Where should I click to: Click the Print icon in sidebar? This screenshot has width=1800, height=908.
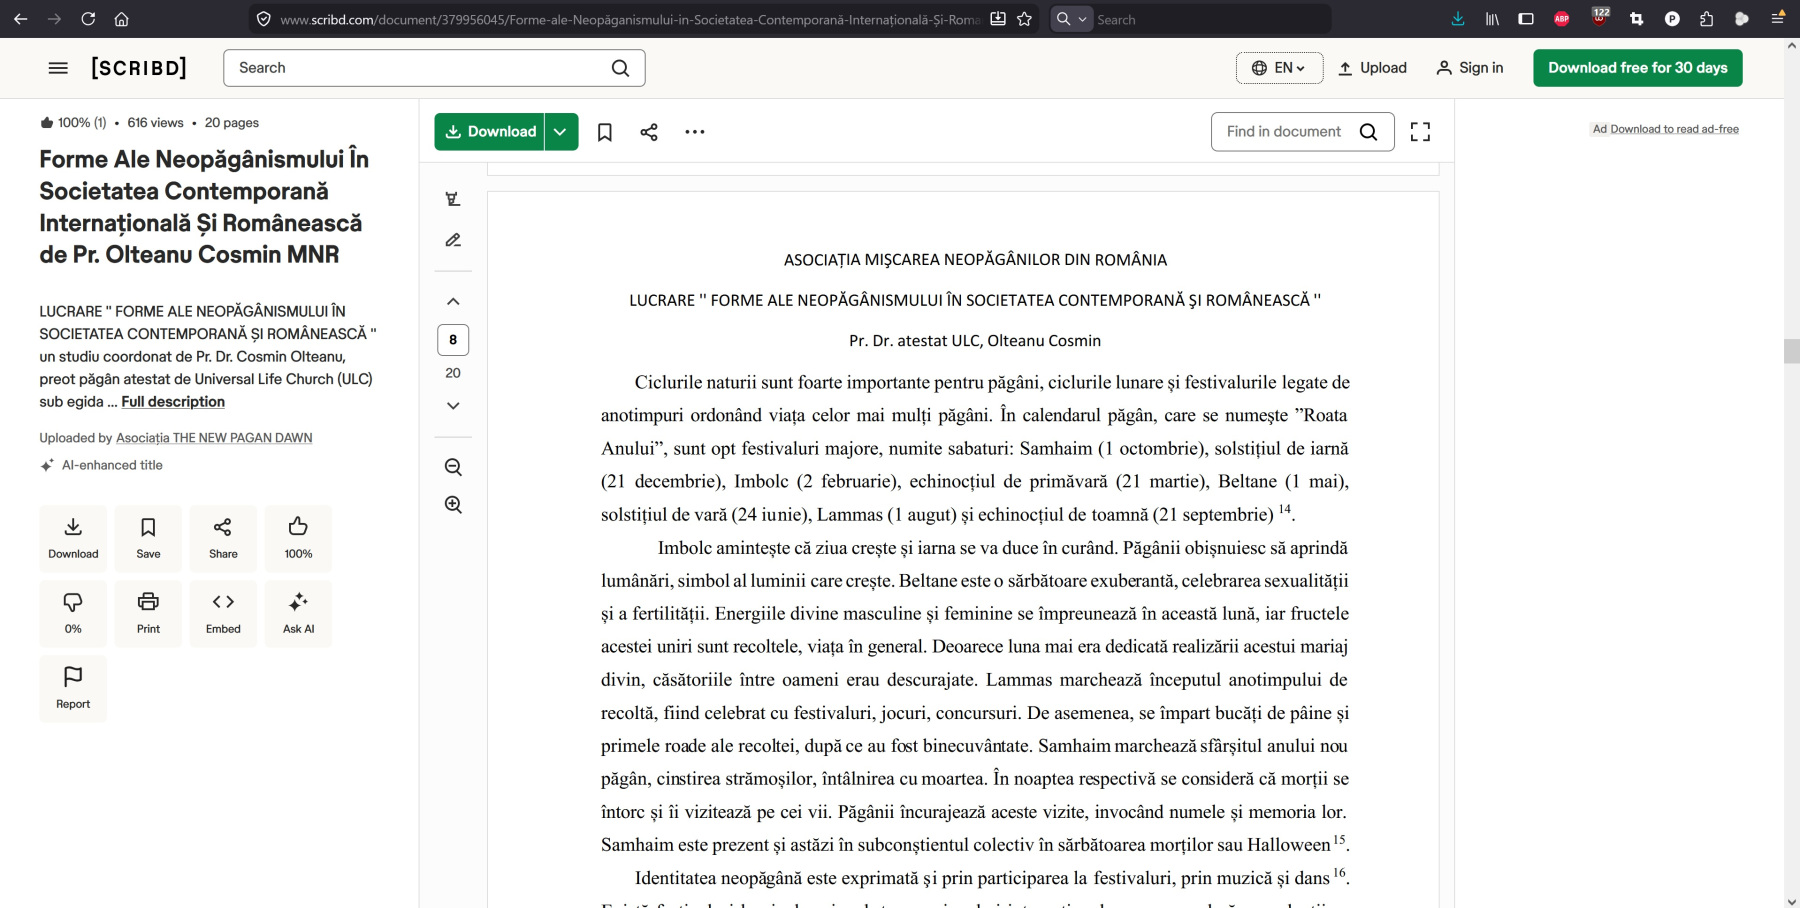[148, 612]
